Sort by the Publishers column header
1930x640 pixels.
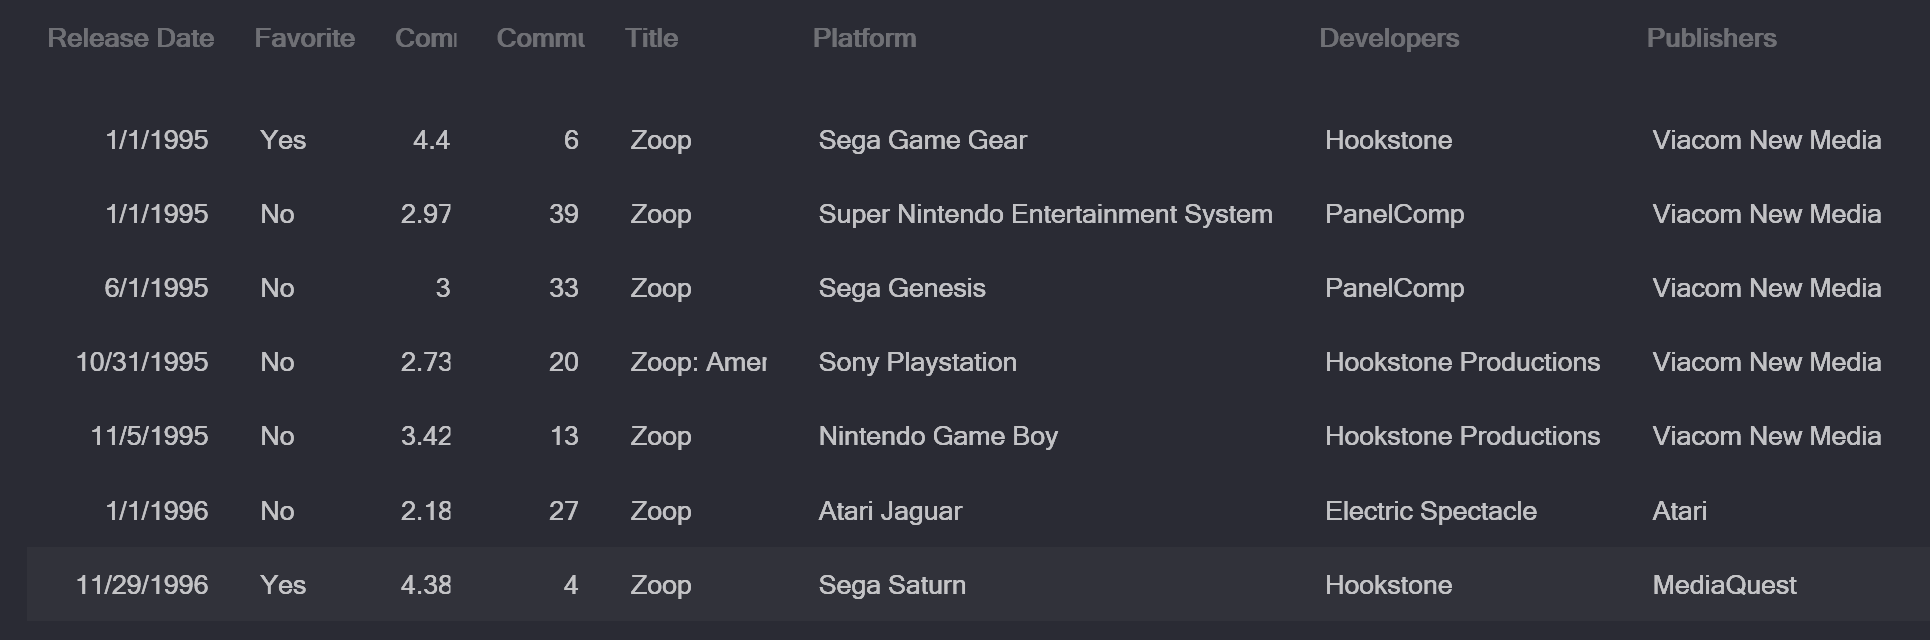(1712, 38)
